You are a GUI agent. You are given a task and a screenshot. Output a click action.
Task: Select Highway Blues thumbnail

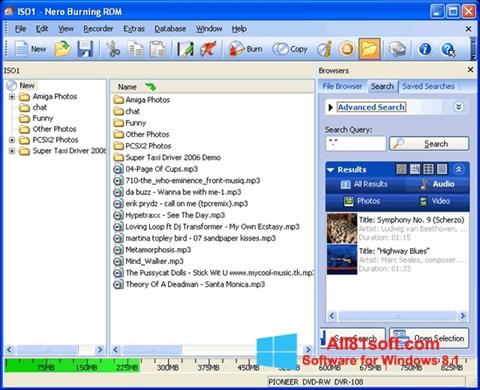click(x=342, y=259)
